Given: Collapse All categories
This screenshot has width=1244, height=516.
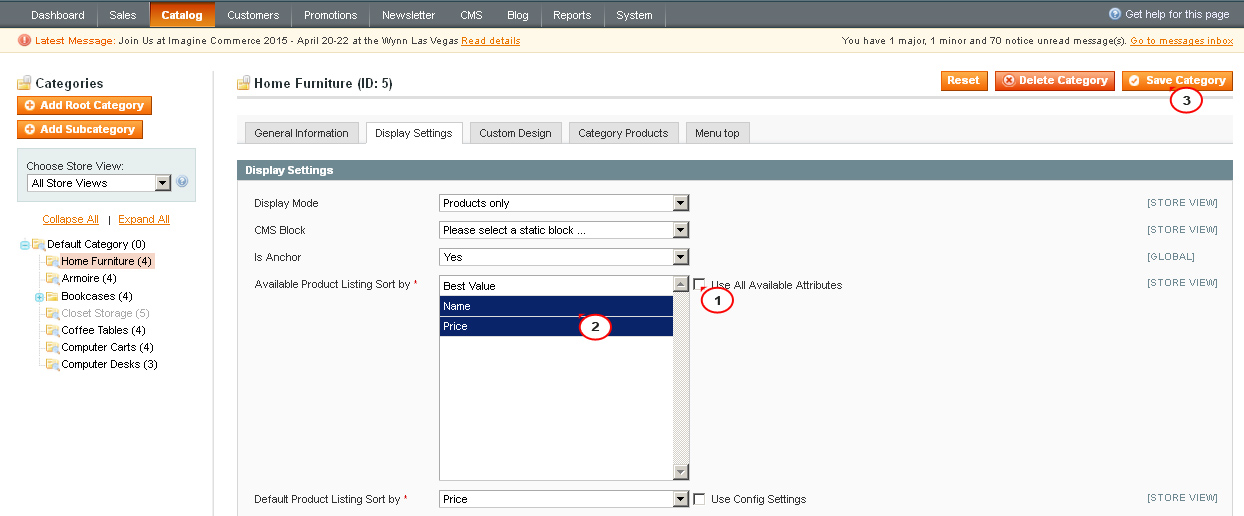Looking at the screenshot, I should (x=70, y=219).
